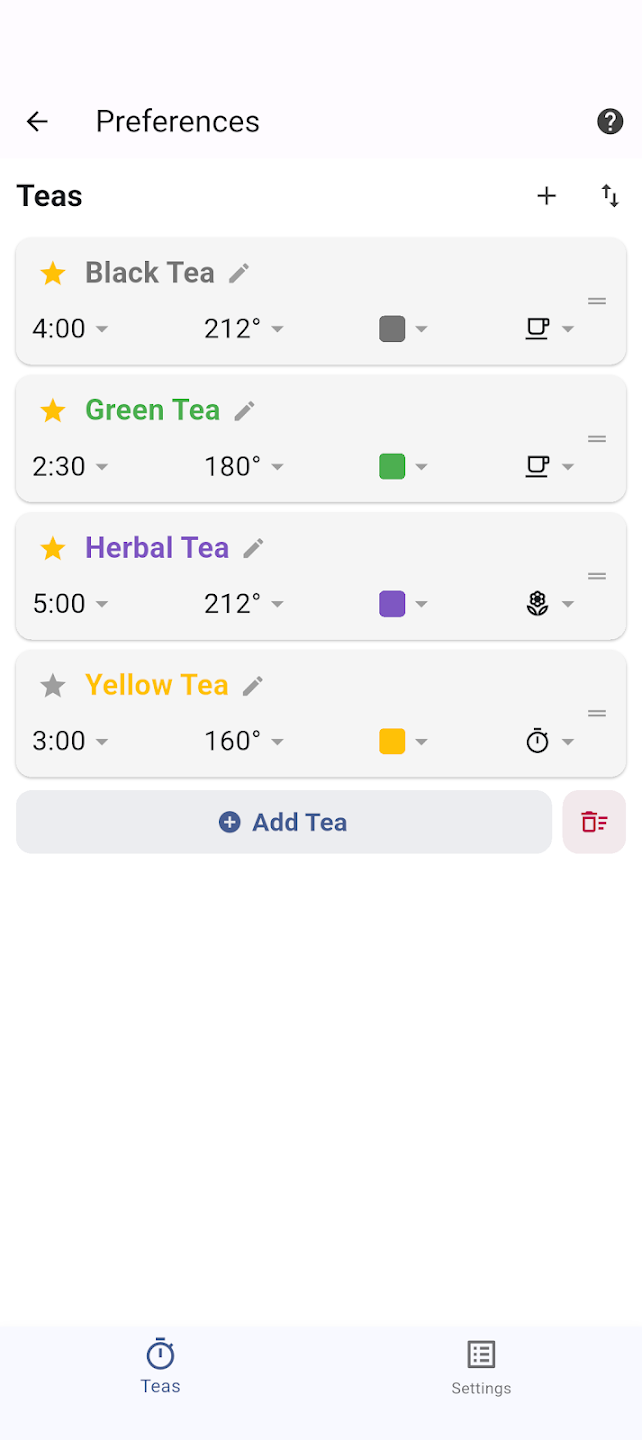Screen dimensions: 642x1440
Task: Toggle the Herbal Tea favorite star
Action: tap(53, 548)
